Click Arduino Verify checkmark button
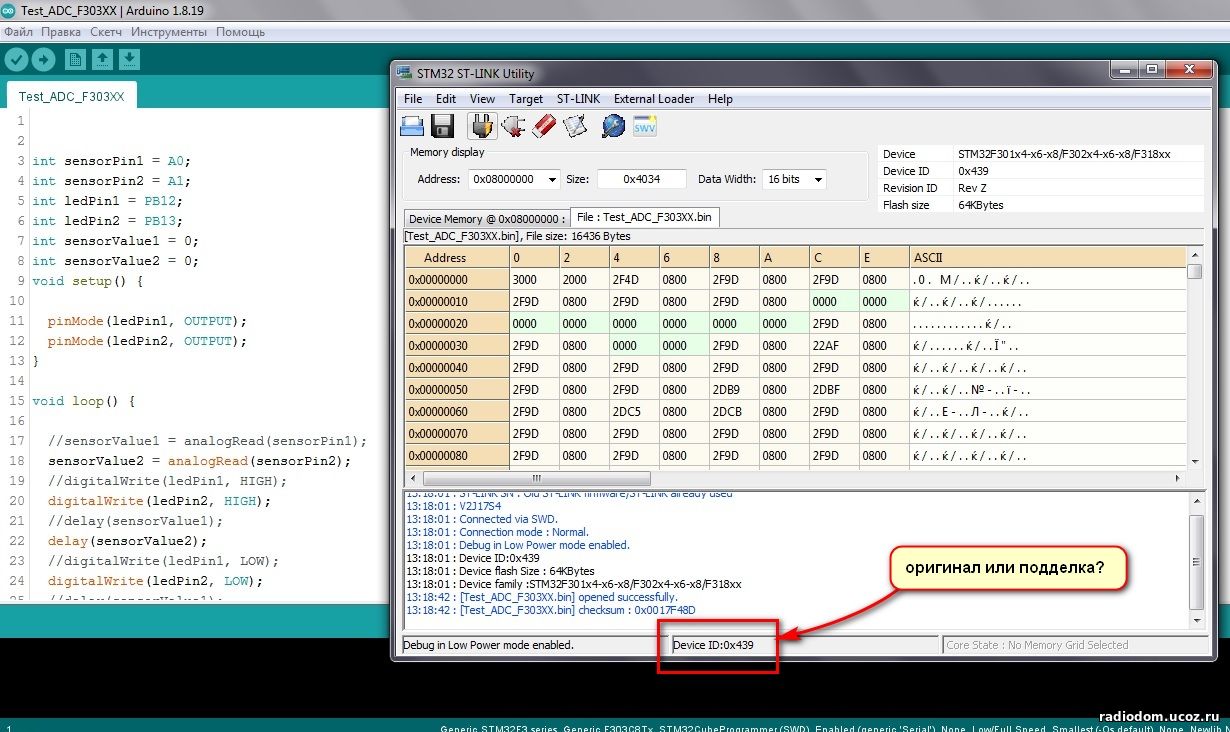 pyautogui.click(x=16, y=59)
